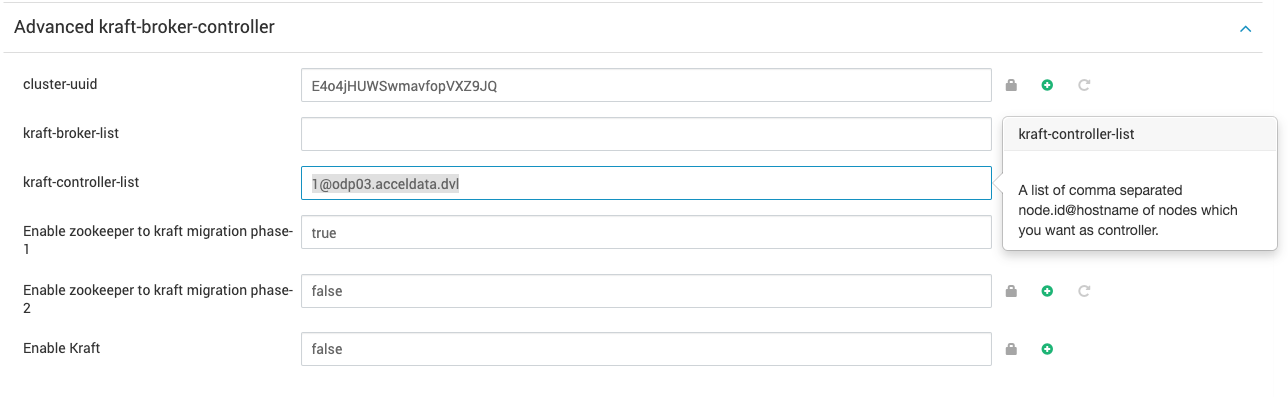Image resolution: width=1288 pixels, height=397 pixels.
Task: Click the kraft-broker-list property label
Action: click(x=71, y=132)
